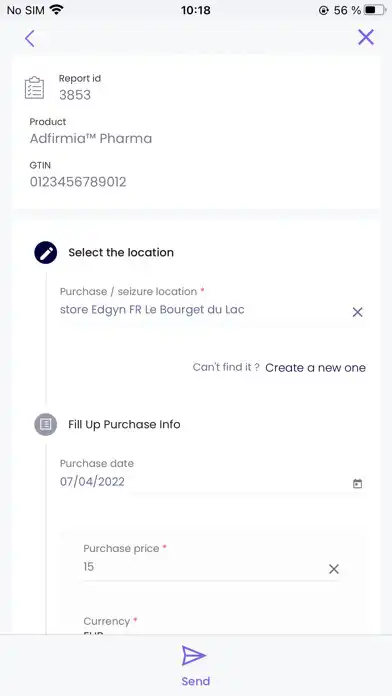Expand the Select the location section
The height and width of the screenshot is (696, 392).
tap(121, 253)
